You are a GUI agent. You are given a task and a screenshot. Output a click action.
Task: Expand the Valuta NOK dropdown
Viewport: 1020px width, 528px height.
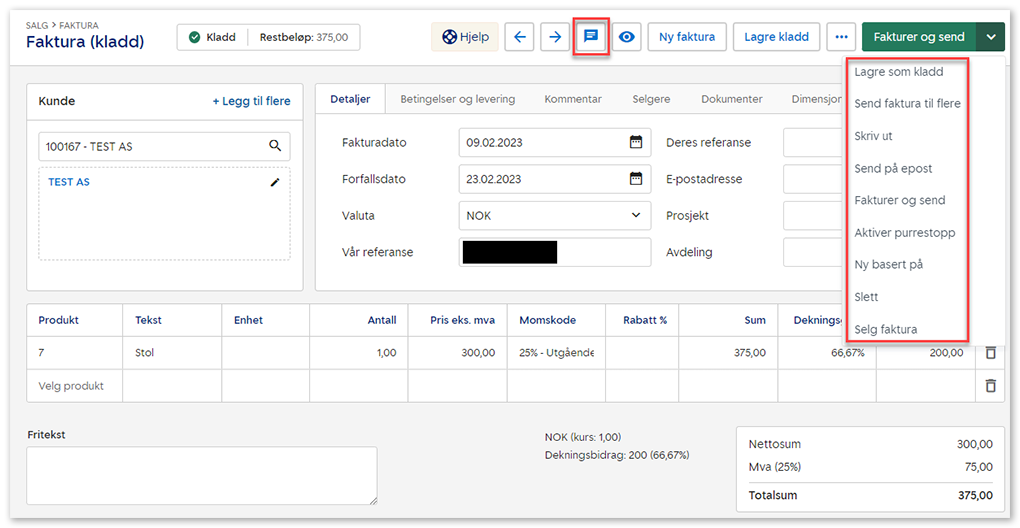tap(635, 215)
